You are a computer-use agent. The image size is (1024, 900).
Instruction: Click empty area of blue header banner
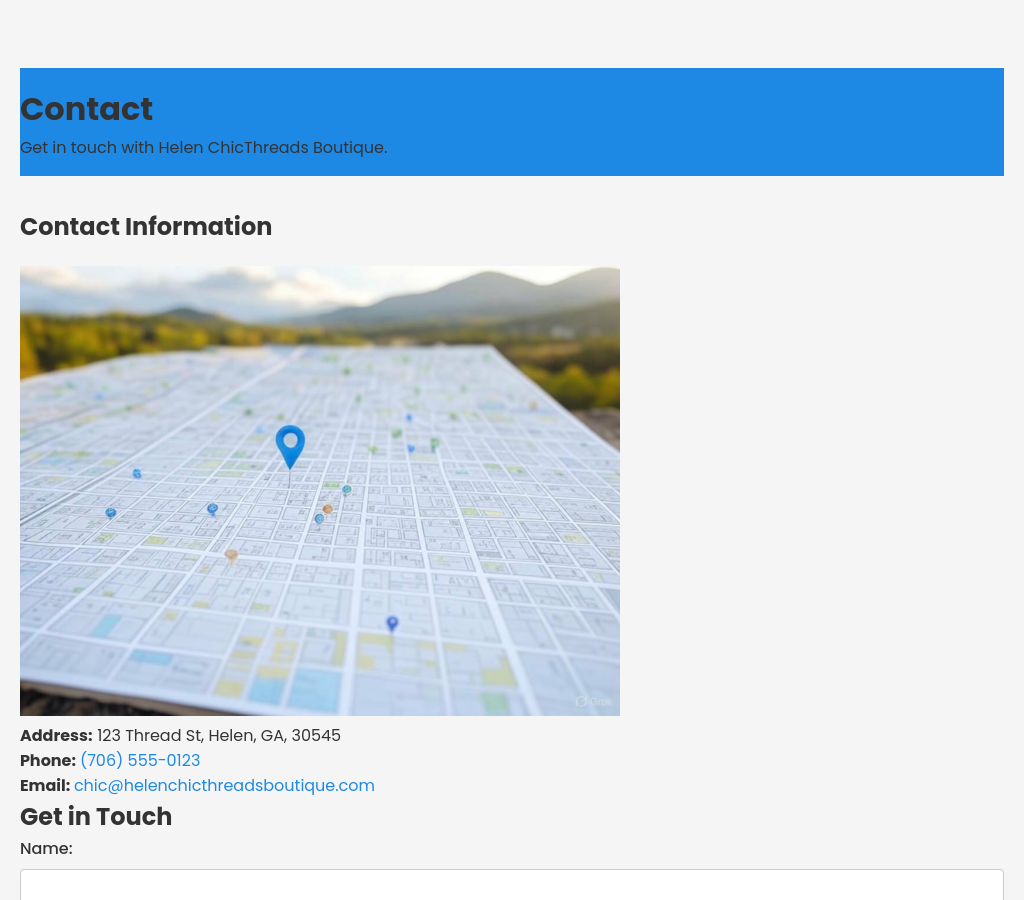click(700, 120)
